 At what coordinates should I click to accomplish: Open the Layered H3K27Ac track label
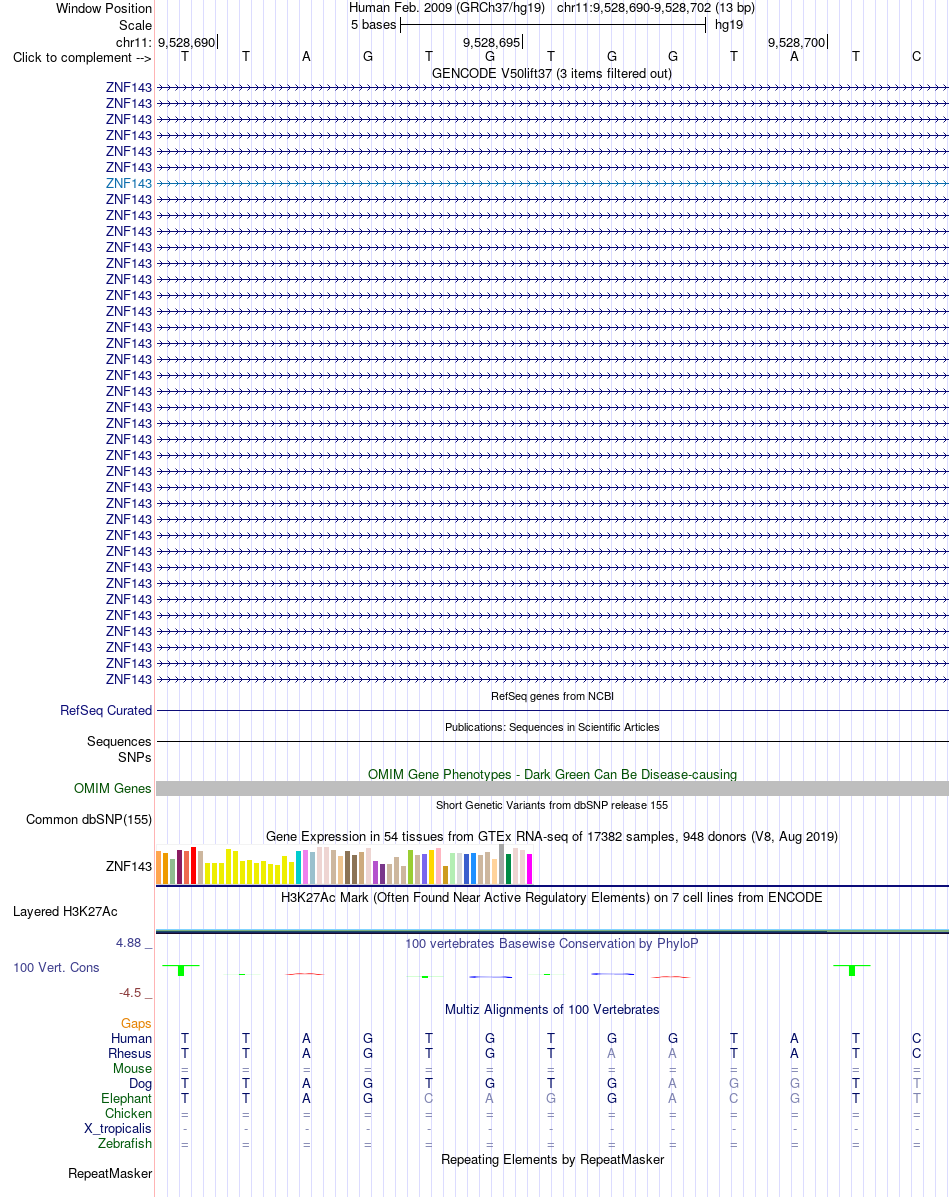click(65, 911)
